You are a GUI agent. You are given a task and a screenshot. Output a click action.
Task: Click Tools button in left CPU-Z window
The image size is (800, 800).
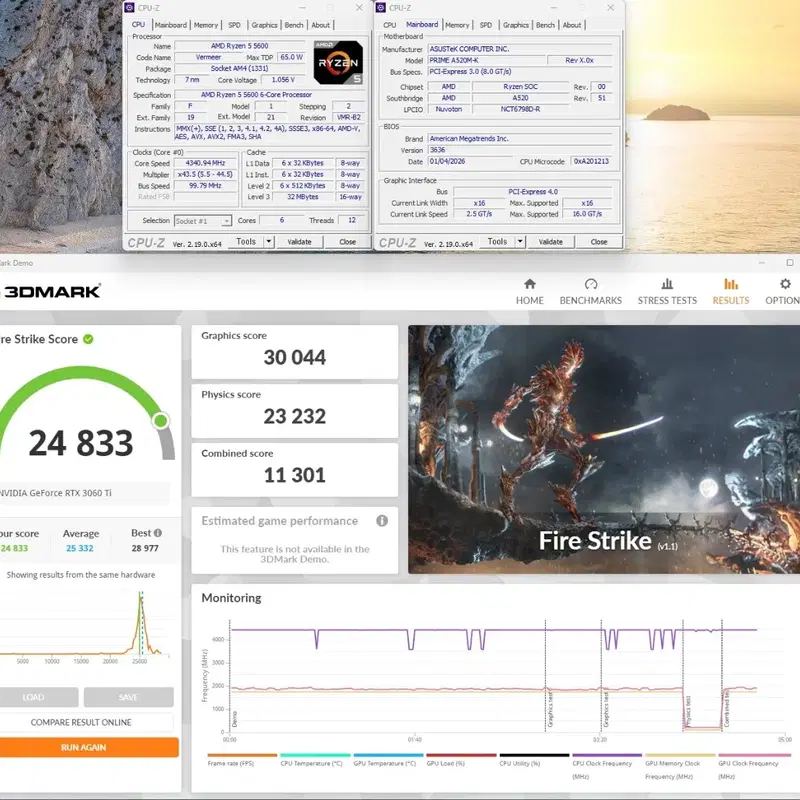coord(245,241)
